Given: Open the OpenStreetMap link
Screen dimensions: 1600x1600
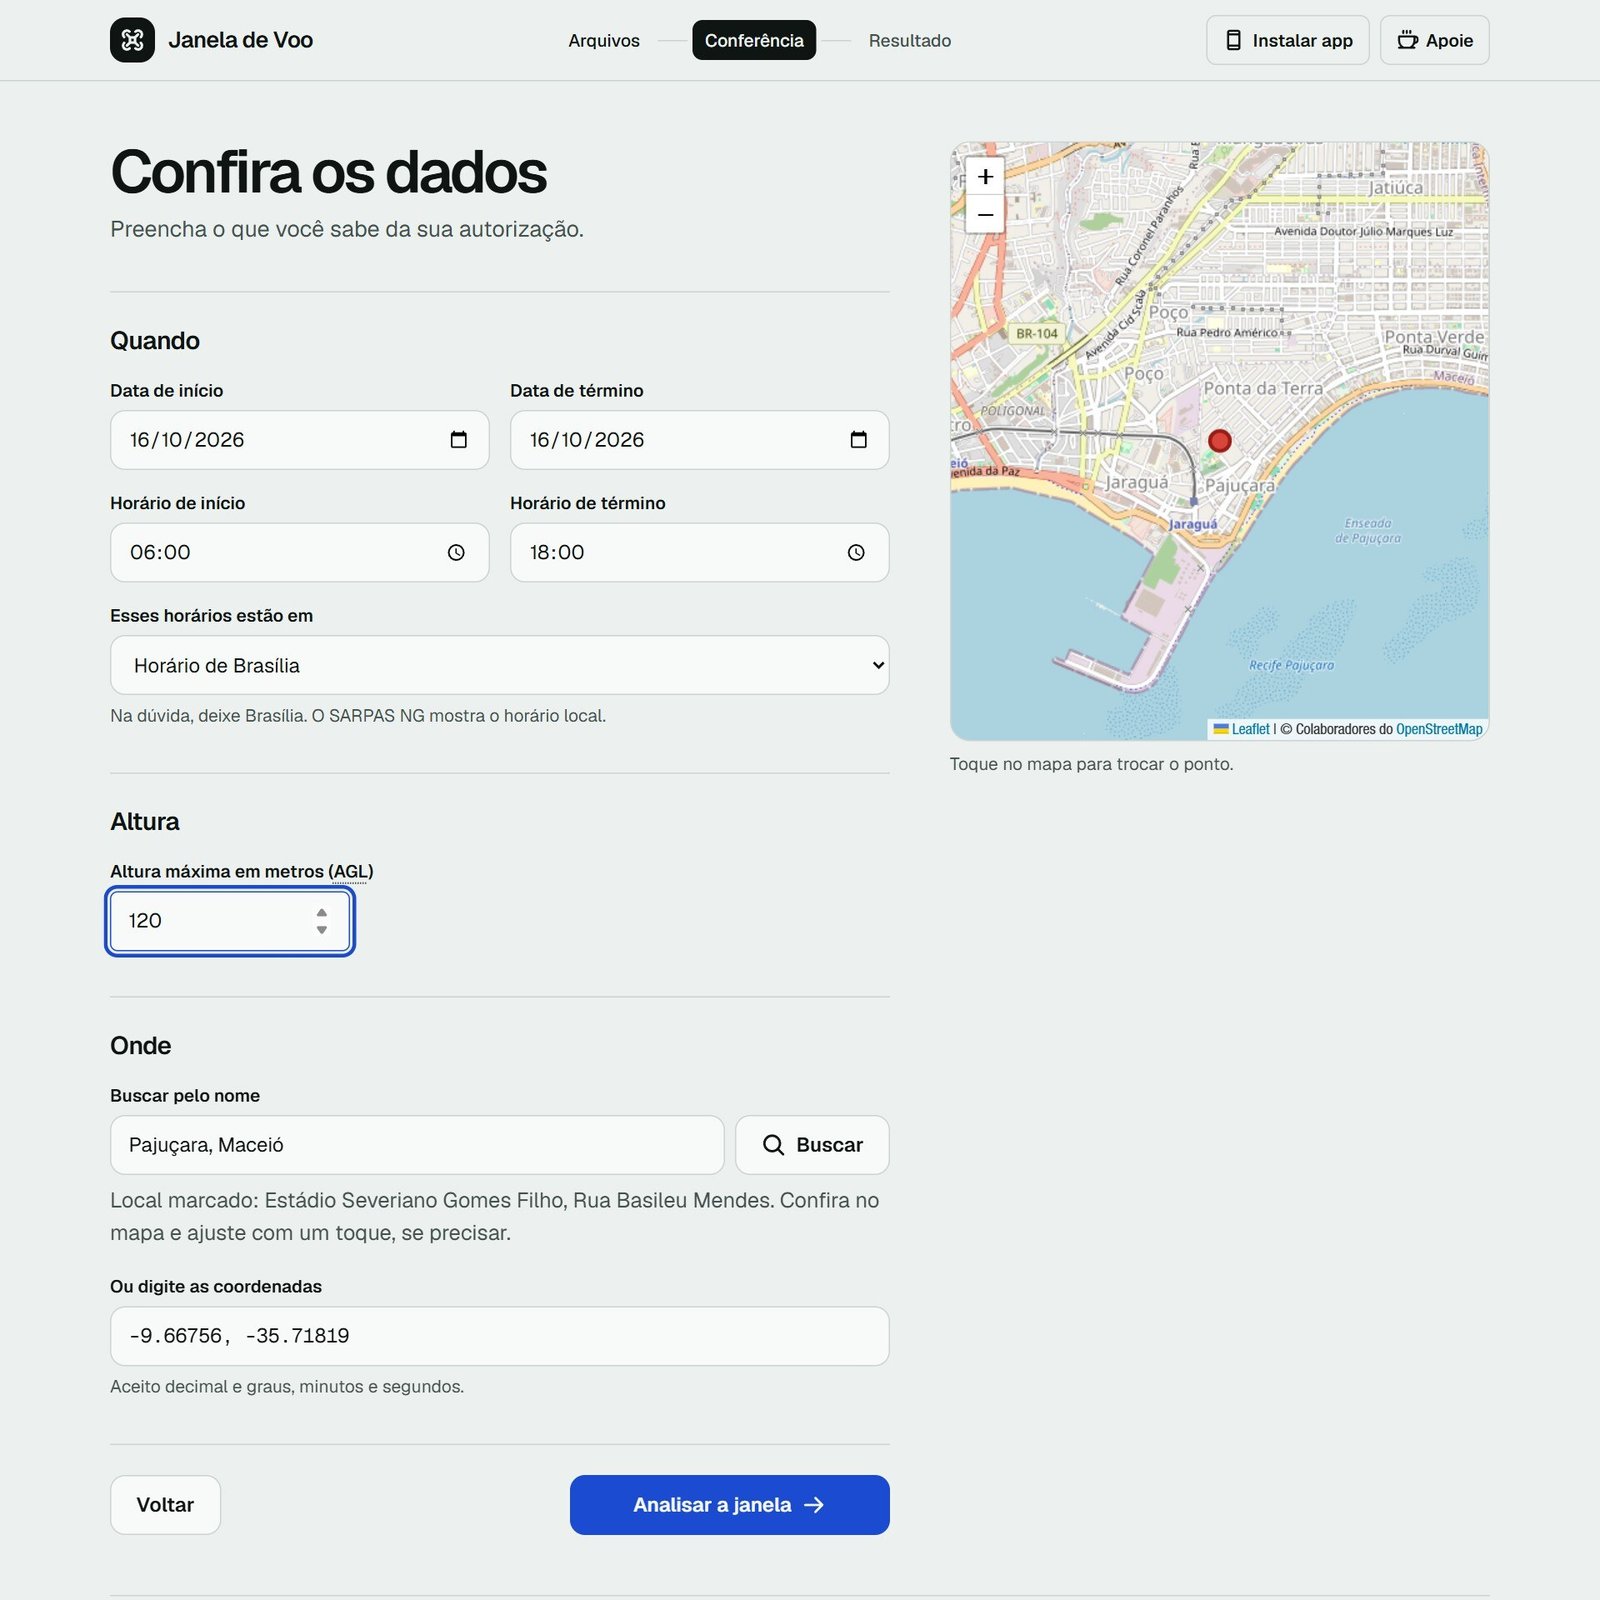Looking at the screenshot, I should (1439, 729).
